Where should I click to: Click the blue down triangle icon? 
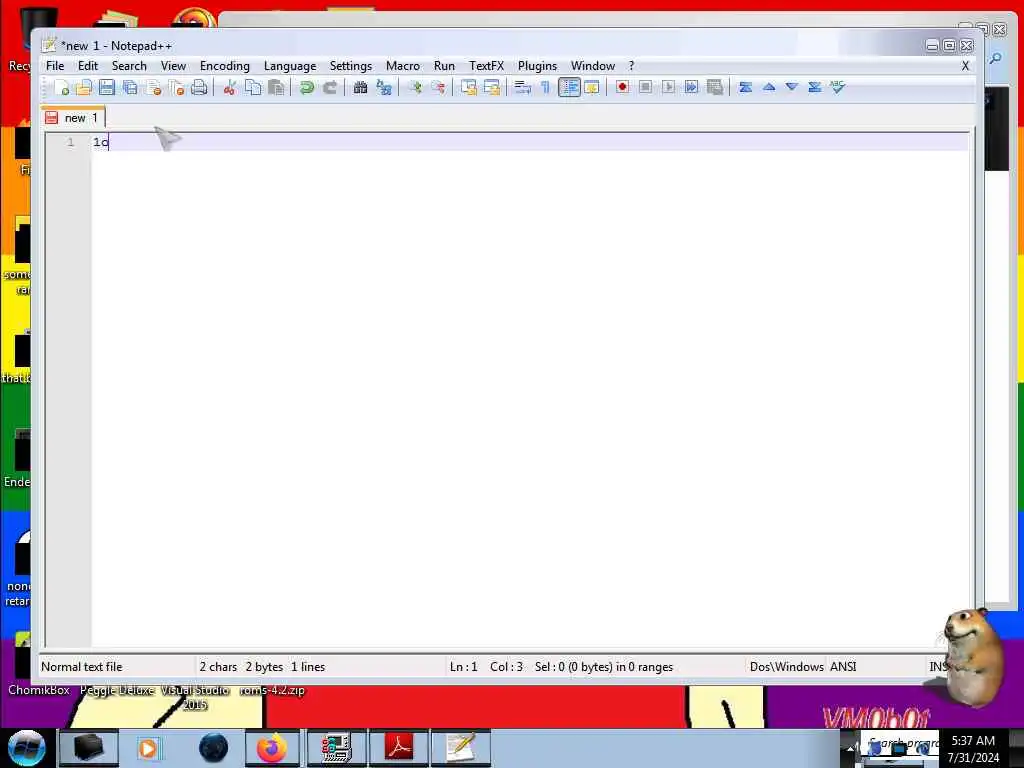[792, 87]
